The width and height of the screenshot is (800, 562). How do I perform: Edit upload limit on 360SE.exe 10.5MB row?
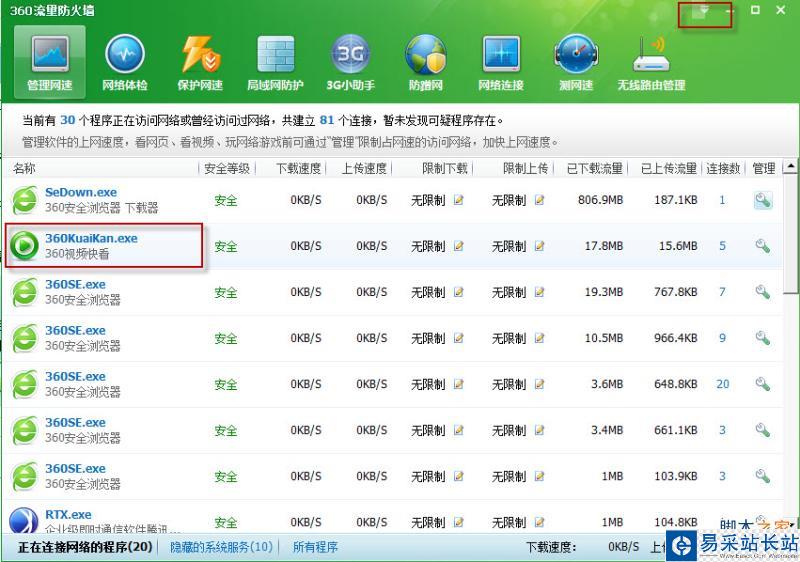coord(539,338)
